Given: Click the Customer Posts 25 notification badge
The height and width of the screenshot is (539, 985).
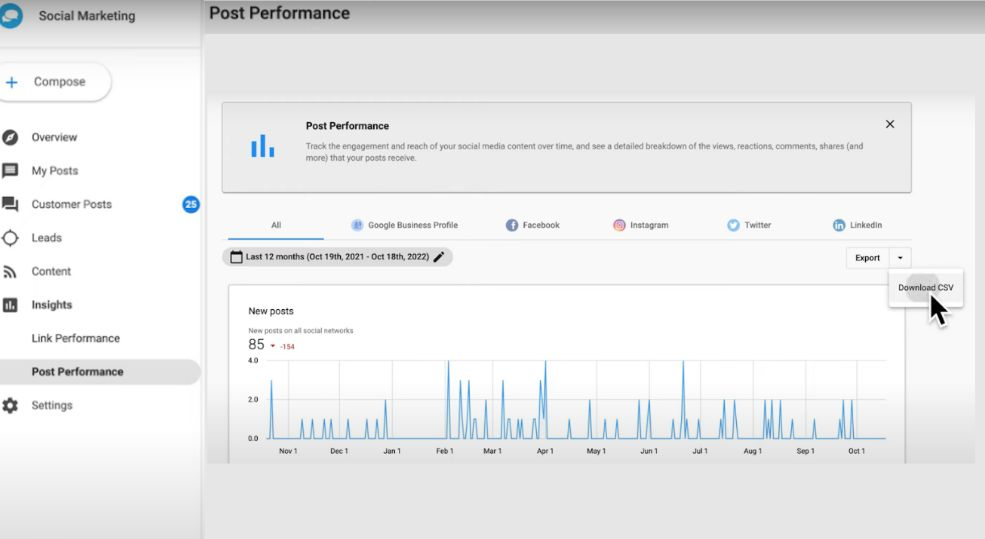Looking at the screenshot, I should pyautogui.click(x=191, y=204).
